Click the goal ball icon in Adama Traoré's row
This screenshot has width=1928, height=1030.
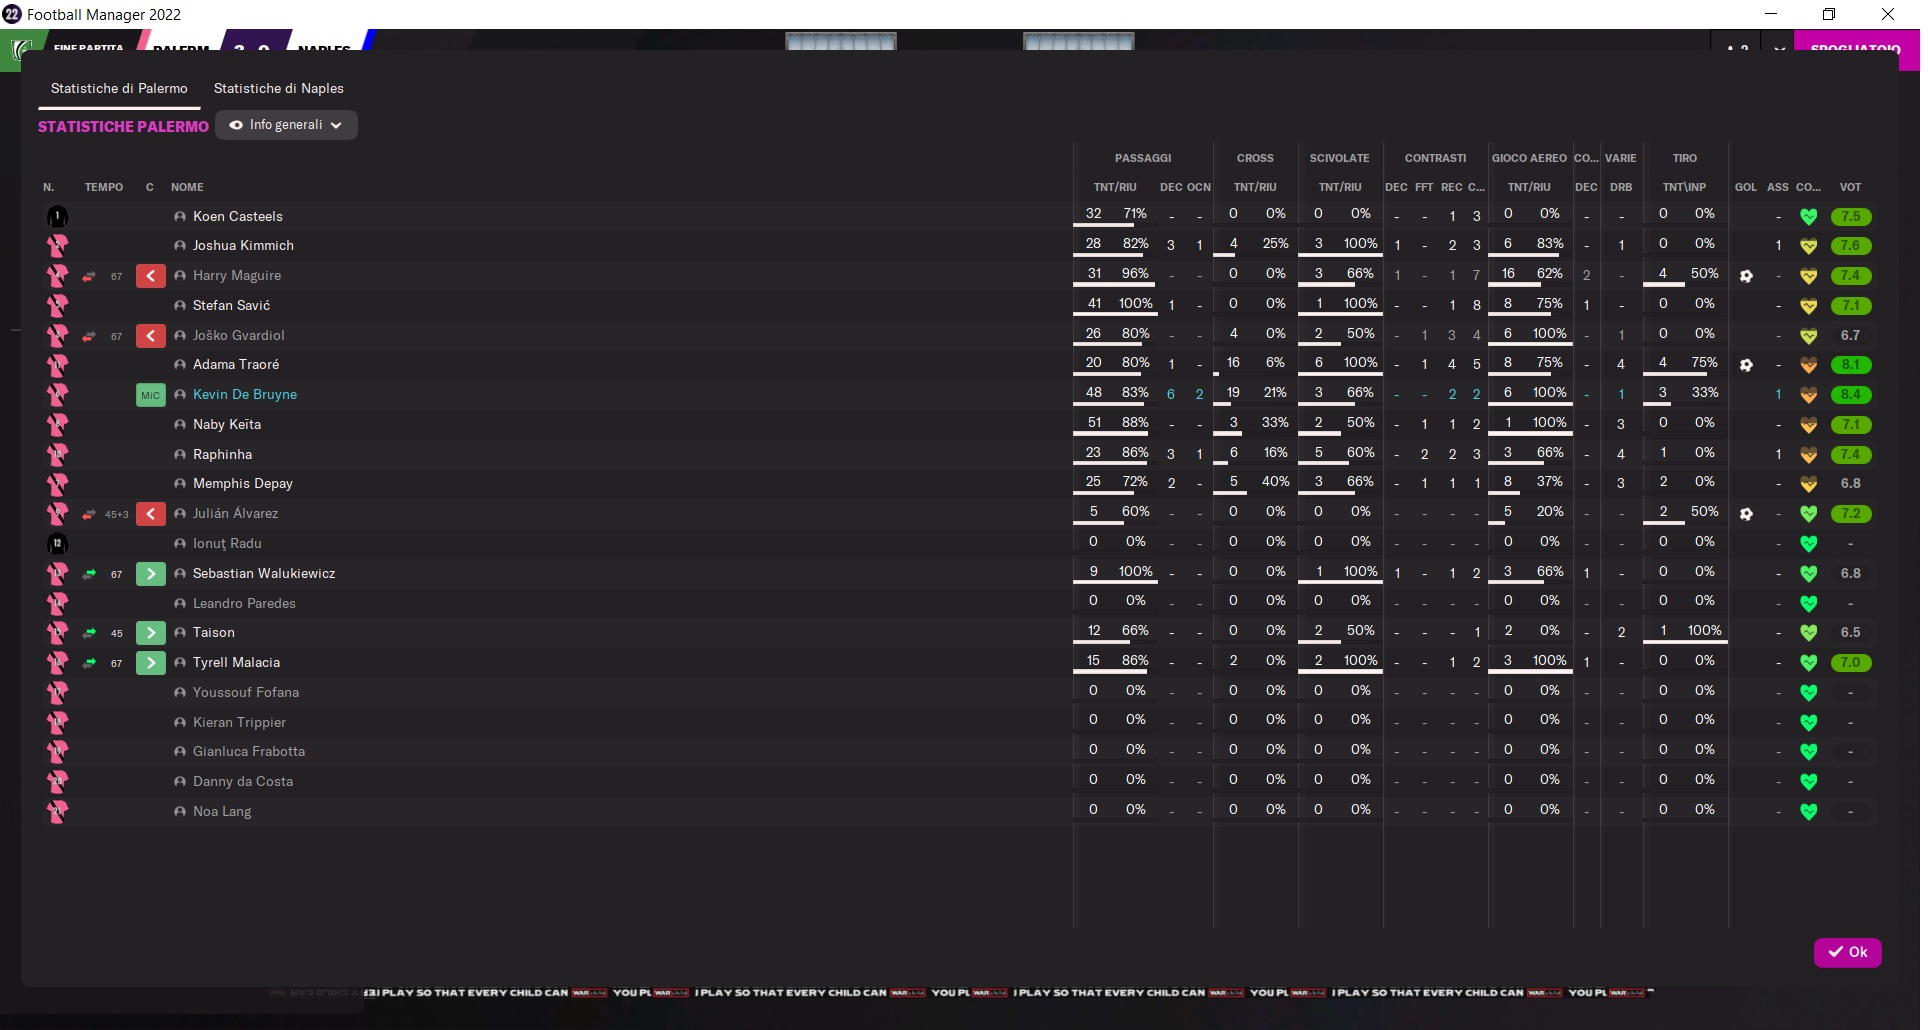click(1746, 365)
